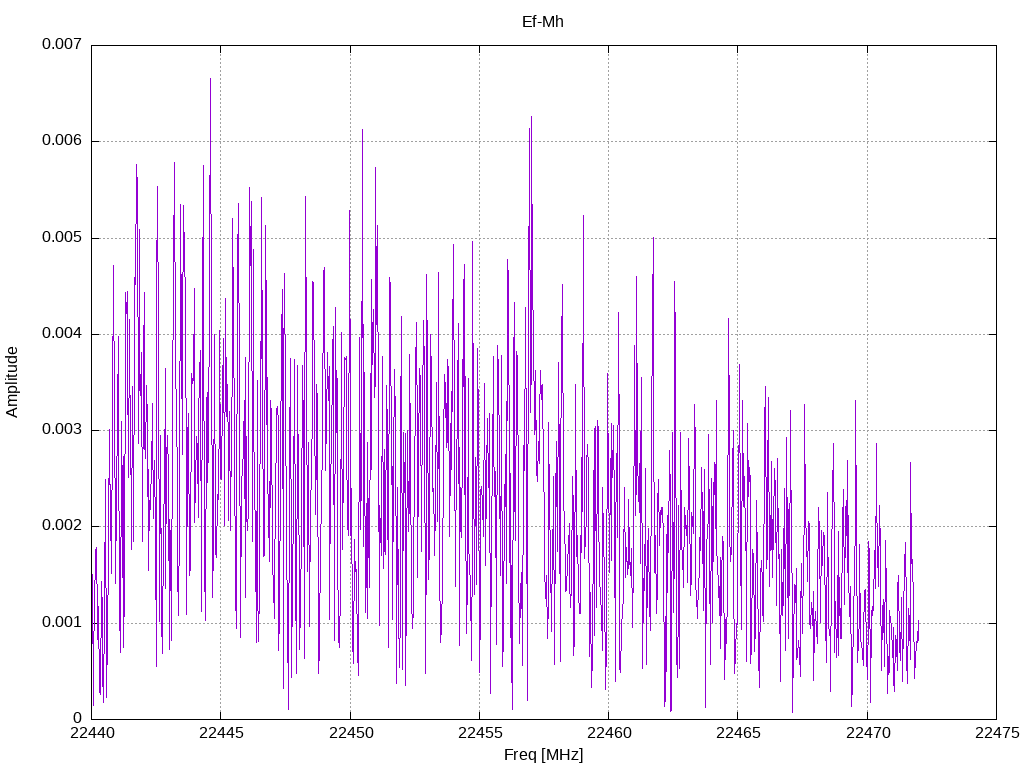Viewport: 1024px width, 768px height.
Task: Click the x-axis tick label 22475
Action: [x=997, y=733]
